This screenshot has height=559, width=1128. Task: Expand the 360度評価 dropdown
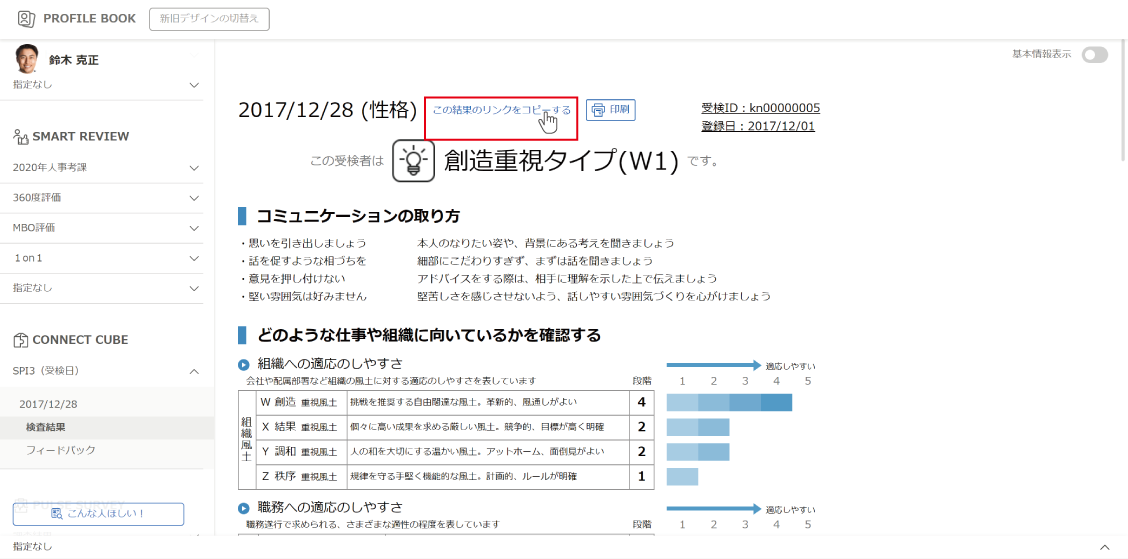pos(194,198)
